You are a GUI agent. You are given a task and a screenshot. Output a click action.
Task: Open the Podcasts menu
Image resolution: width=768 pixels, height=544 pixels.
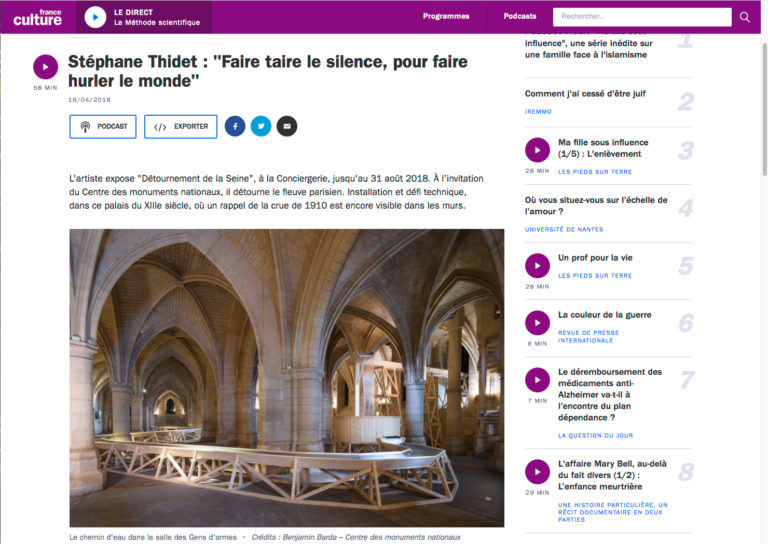coord(520,17)
